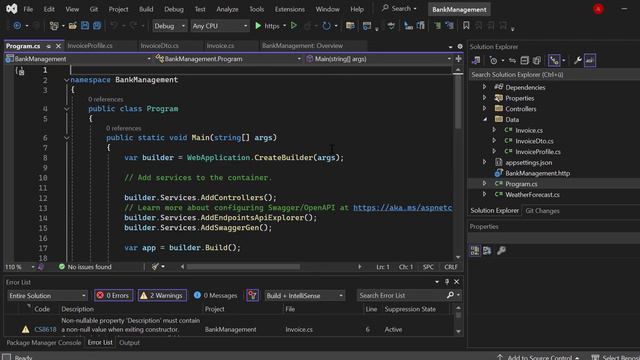The width and height of the screenshot is (640, 360).
Task: Toggle the 0 Errors filter
Action: pyautogui.click(x=113, y=296)
